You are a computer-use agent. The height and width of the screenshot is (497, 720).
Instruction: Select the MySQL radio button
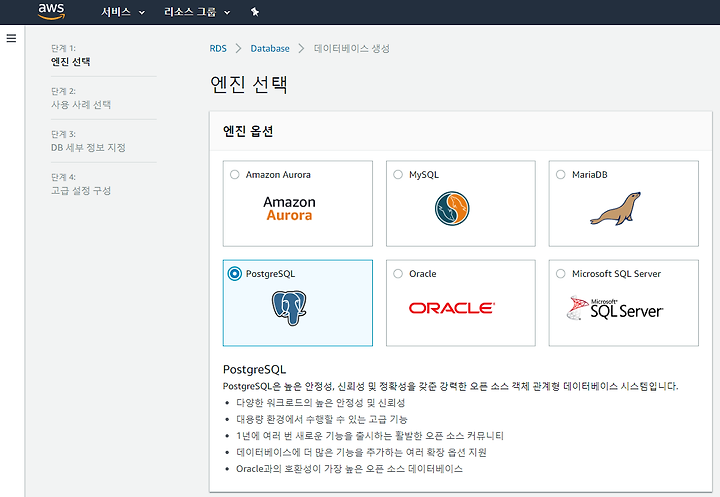click(x=398, y=175)
